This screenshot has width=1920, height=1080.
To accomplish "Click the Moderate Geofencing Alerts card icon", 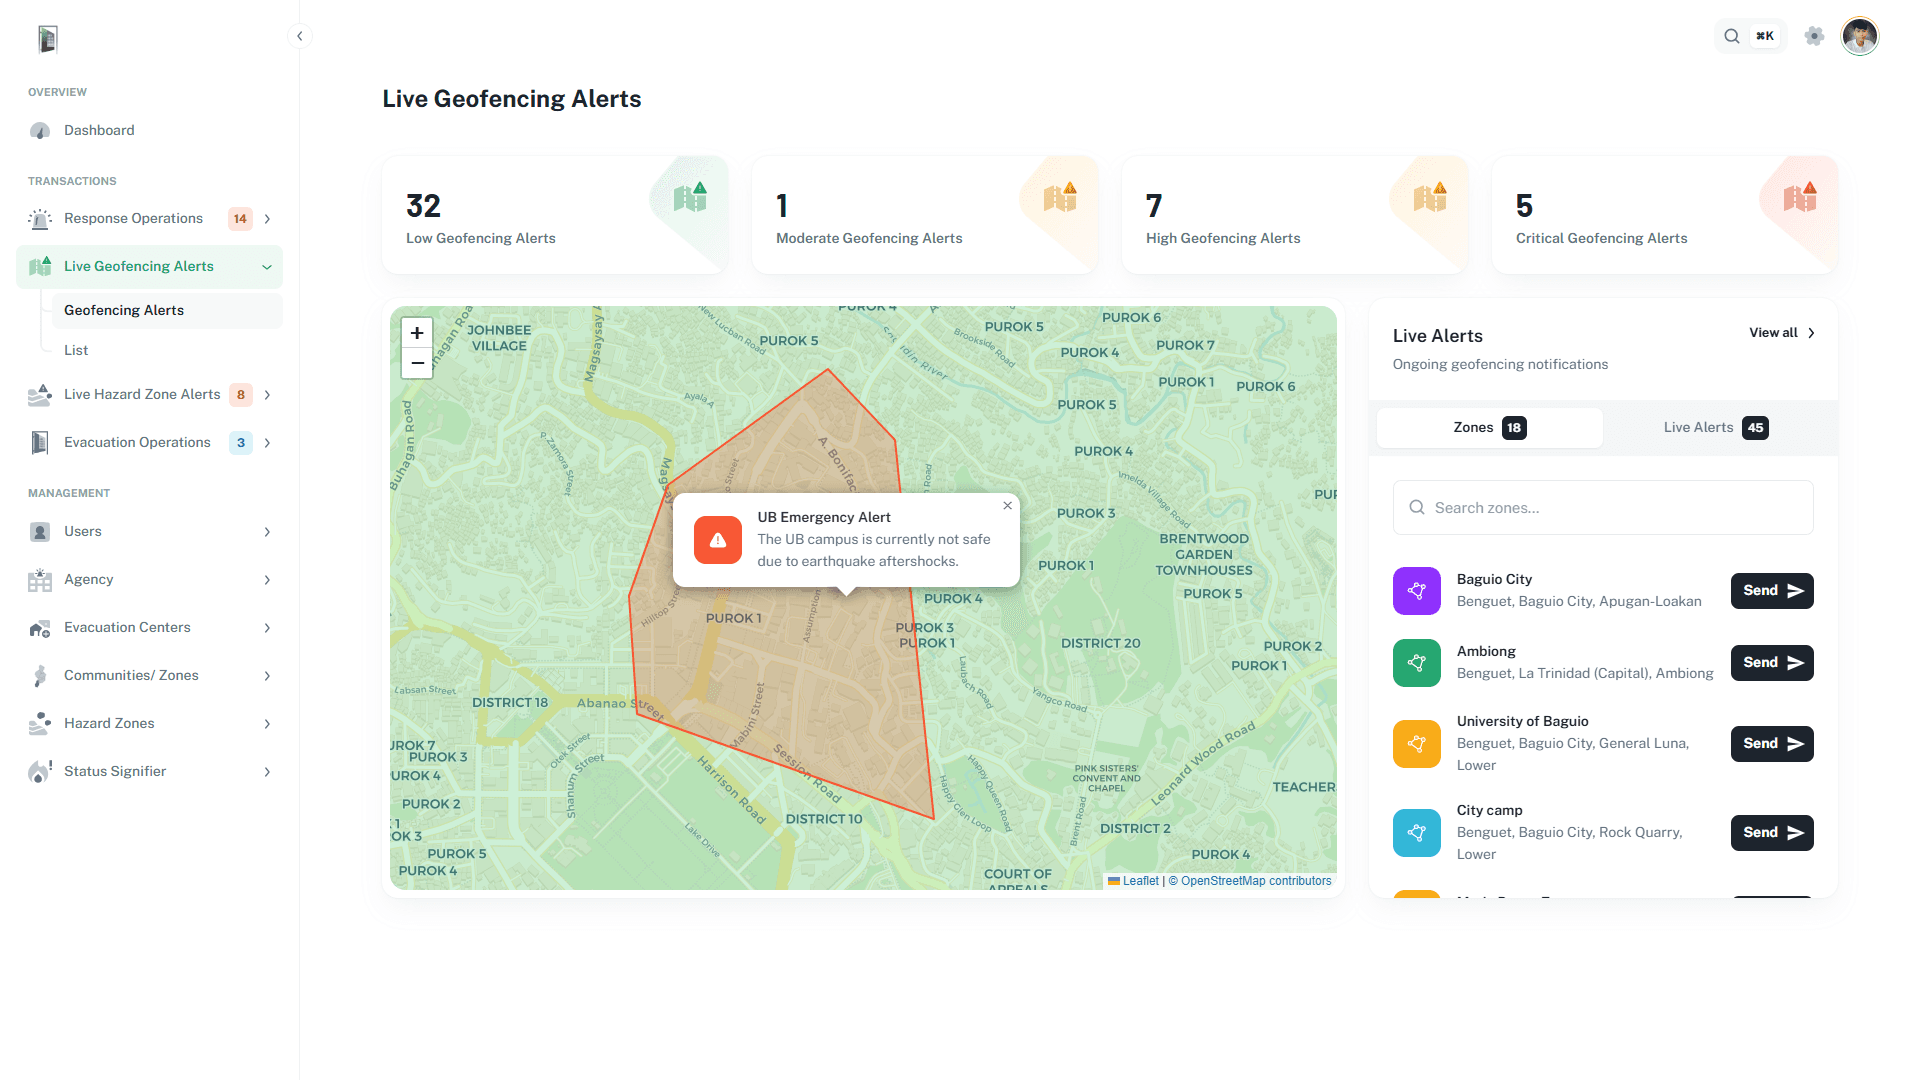I will (1060, 197).
